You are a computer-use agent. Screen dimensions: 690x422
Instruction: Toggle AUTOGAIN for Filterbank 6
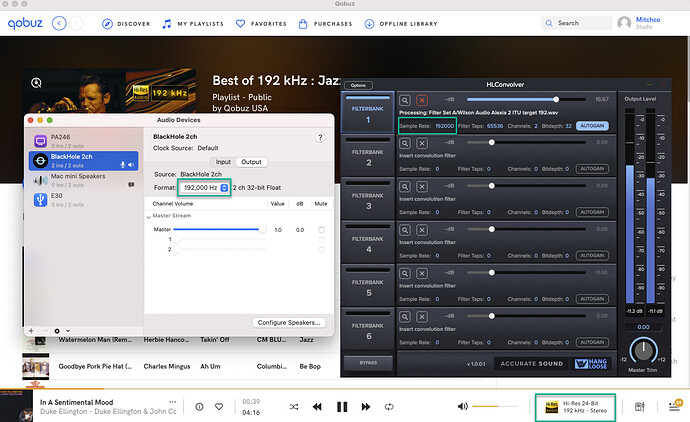[592, 342]
